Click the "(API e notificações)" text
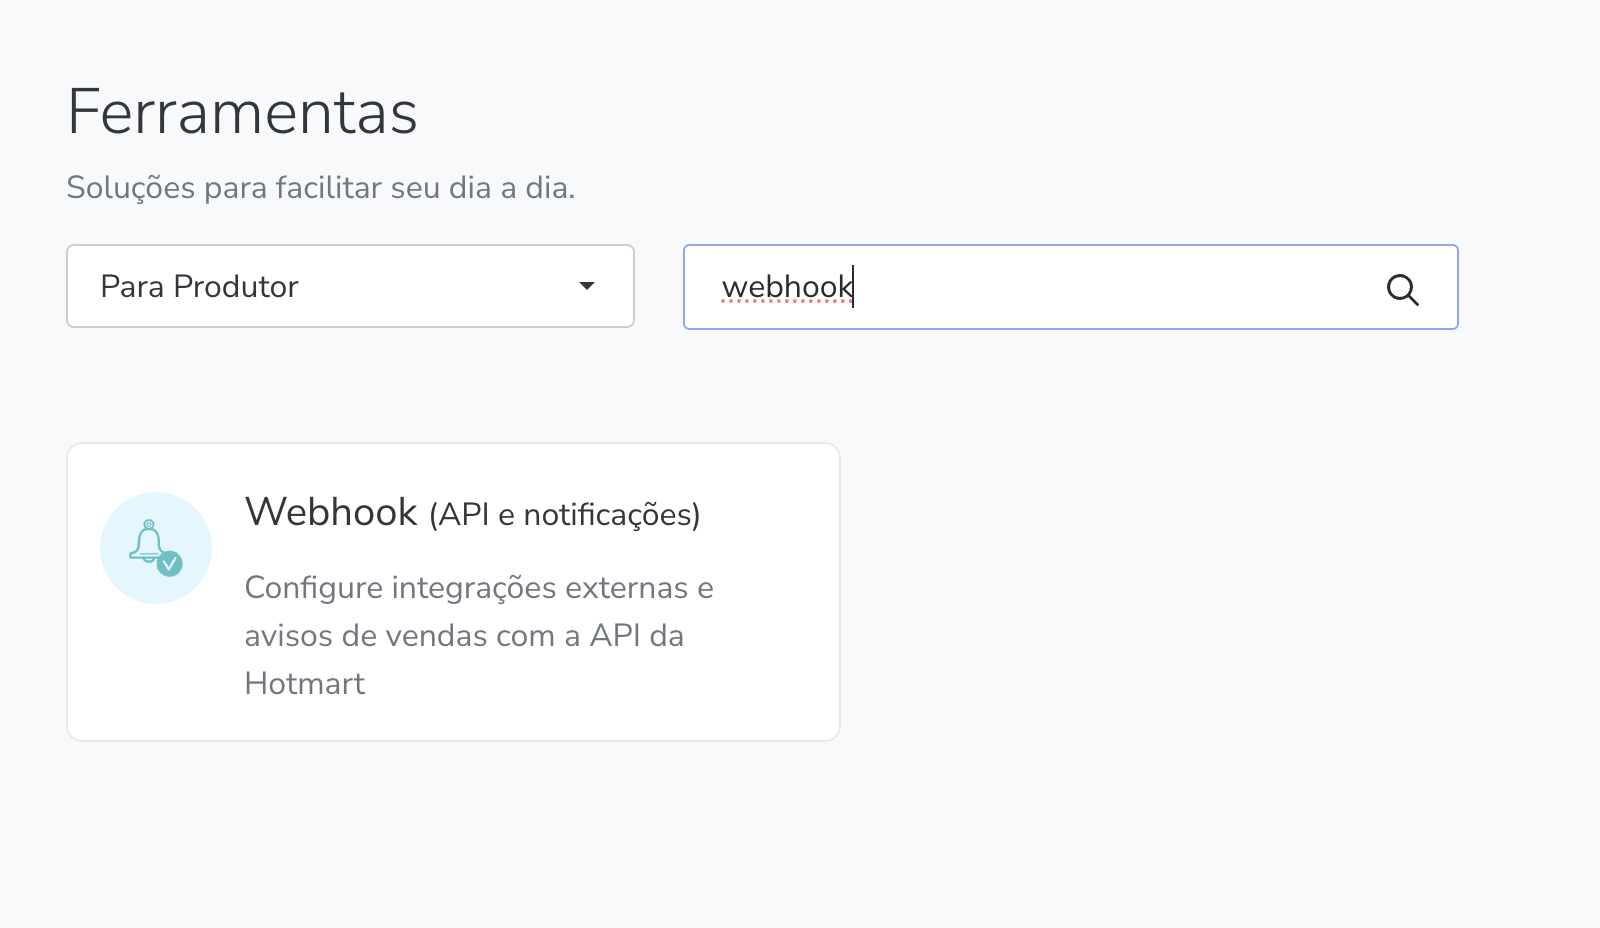The width and height of the screenshot is (1600, 928). (564, 515)
